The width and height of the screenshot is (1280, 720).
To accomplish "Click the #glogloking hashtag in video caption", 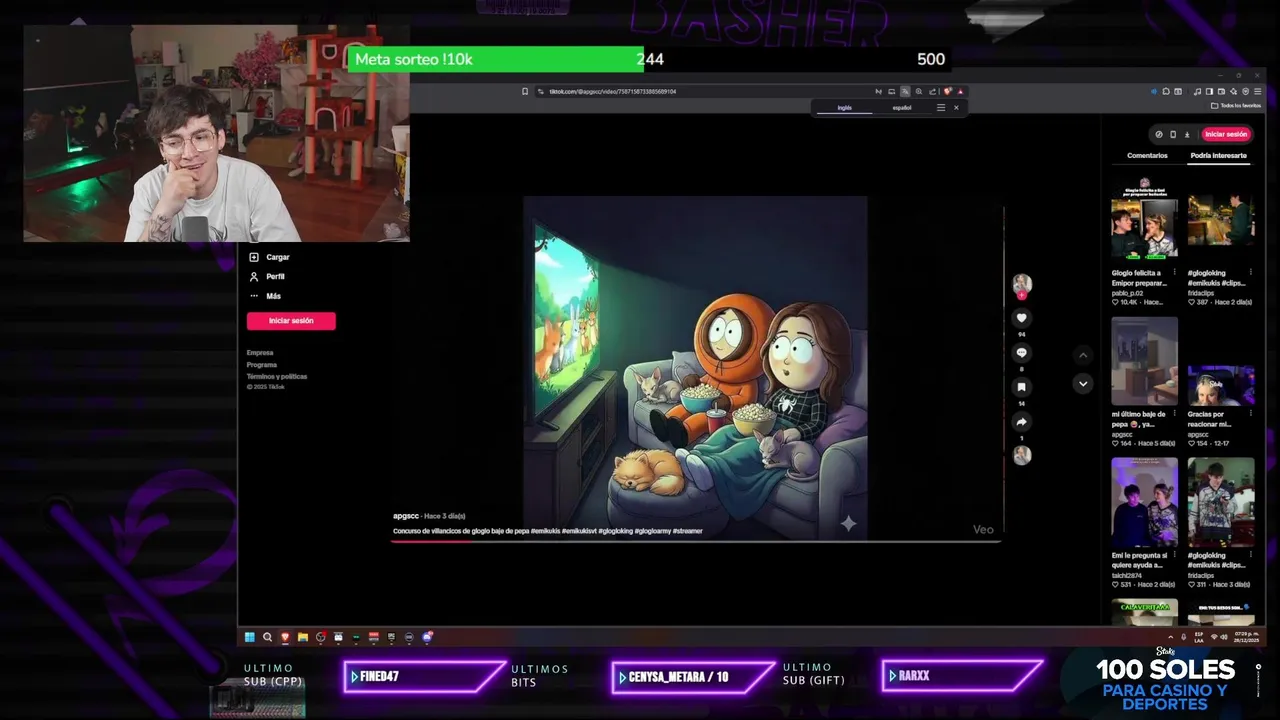I will [x=614, y=531].
